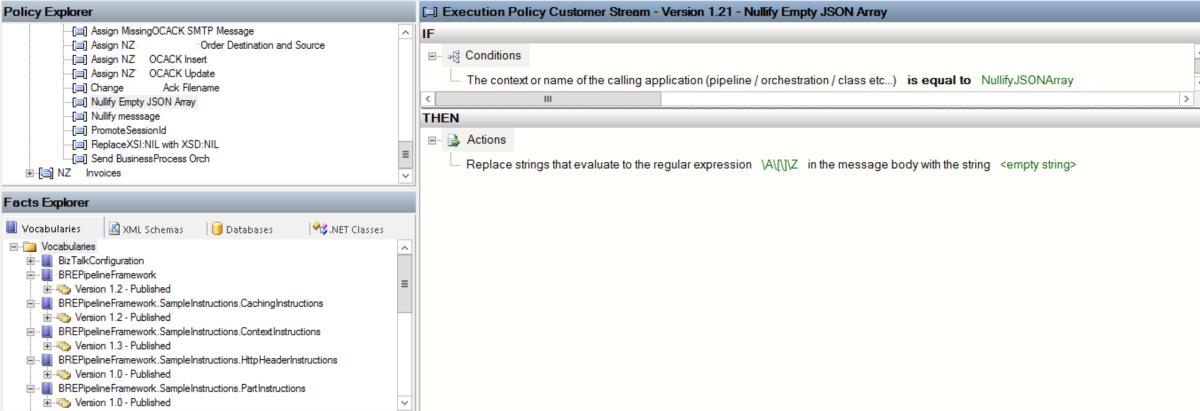Click the <empty string> replacement value
This screenshot has width=1200, height=411.
(x=1038, y=164)
